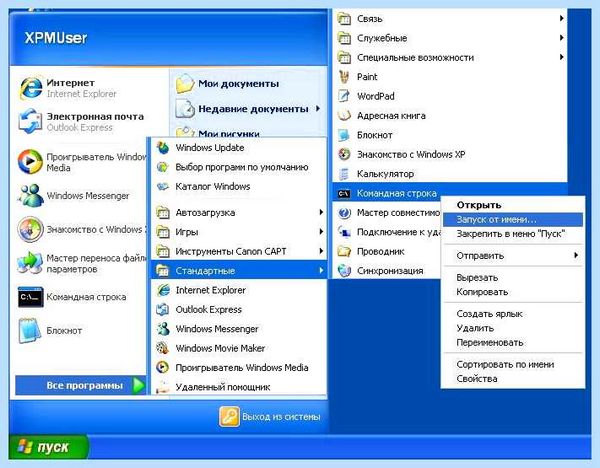Click the Удаленный помощник icon
Image resolution: width=600 pixels, height=468 pixels.
(163, 387)
